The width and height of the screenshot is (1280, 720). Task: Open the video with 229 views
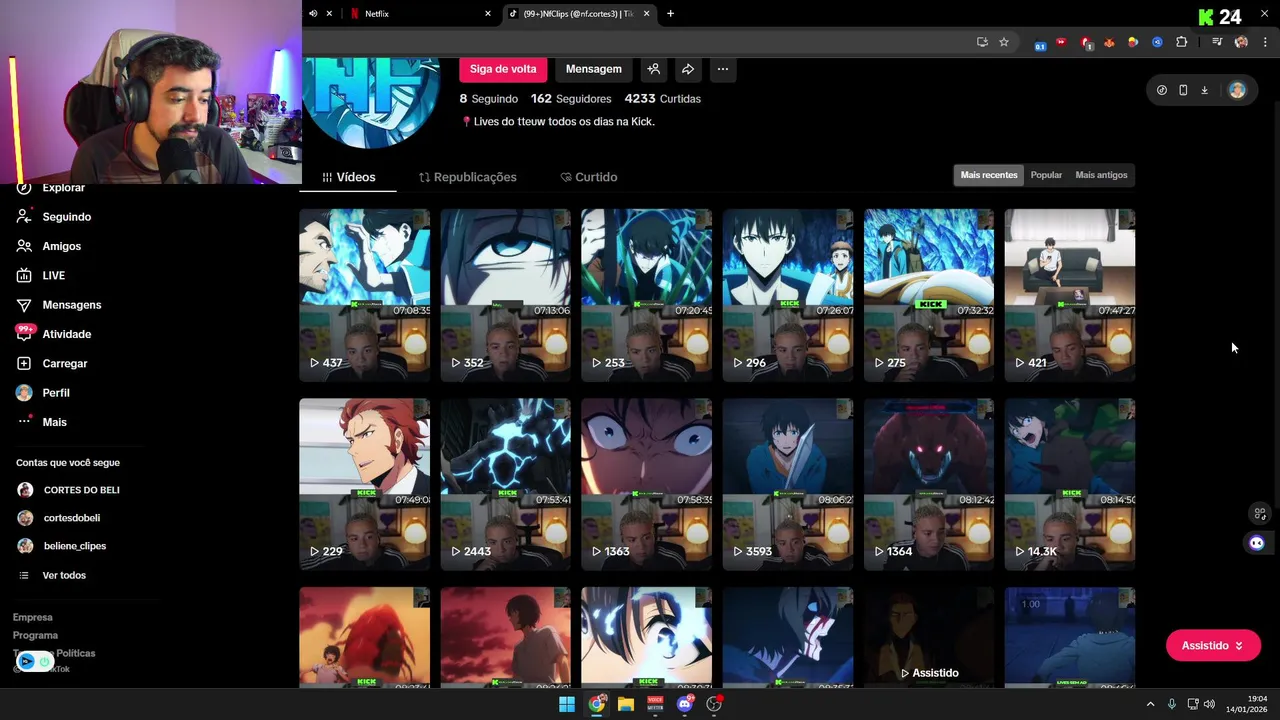click(x=364, y=484)
